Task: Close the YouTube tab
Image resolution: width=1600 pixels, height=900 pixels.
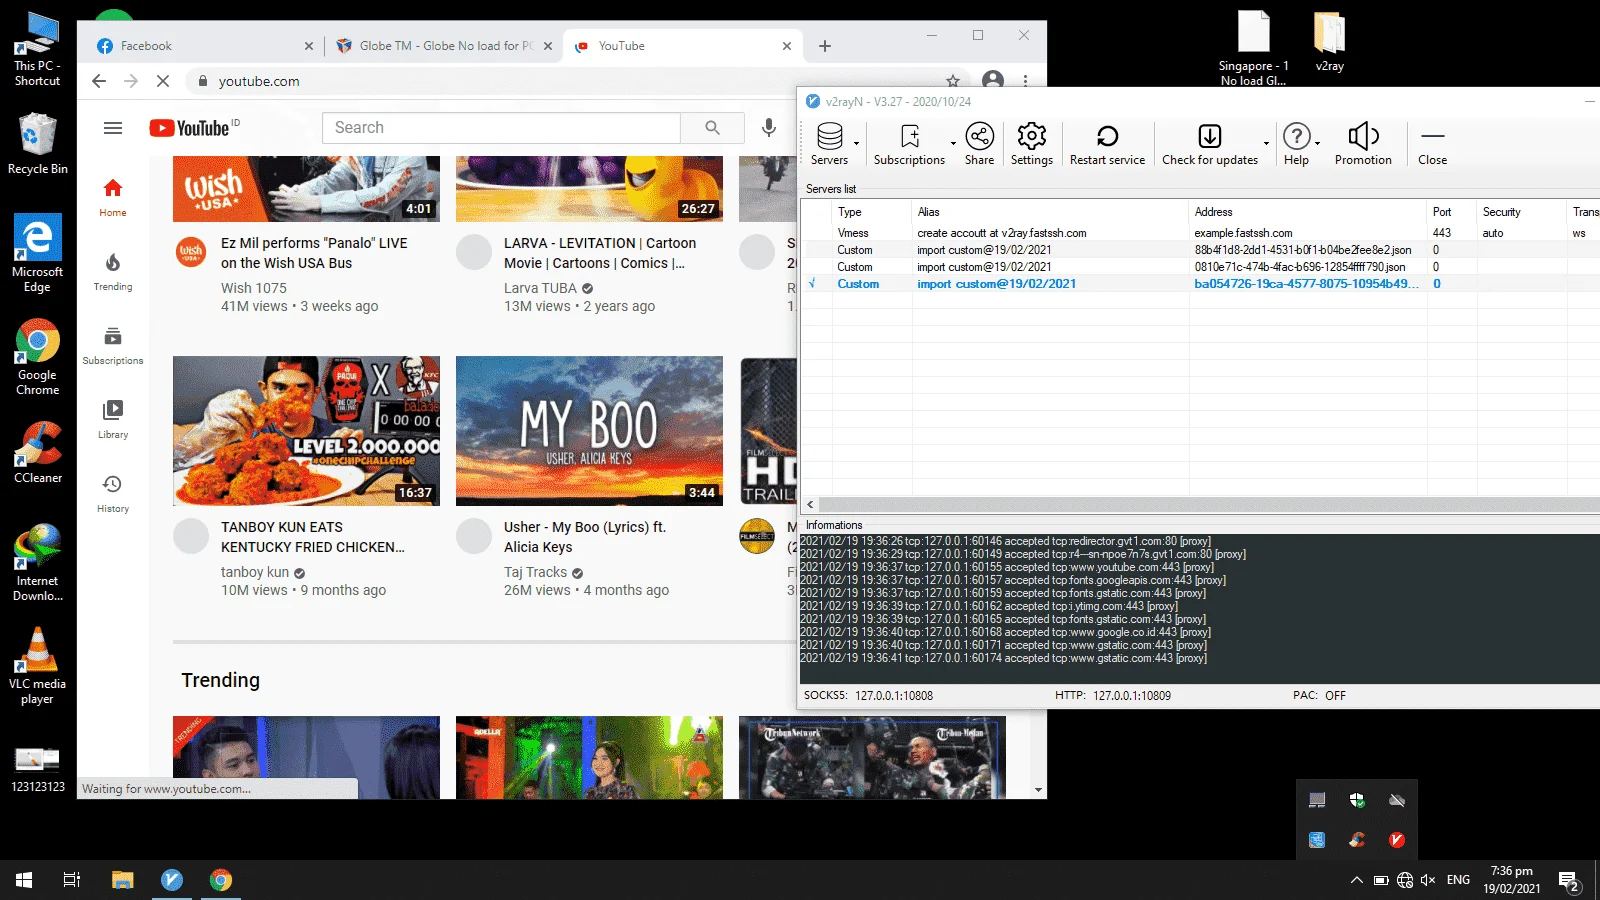Action: click(787, 46)
